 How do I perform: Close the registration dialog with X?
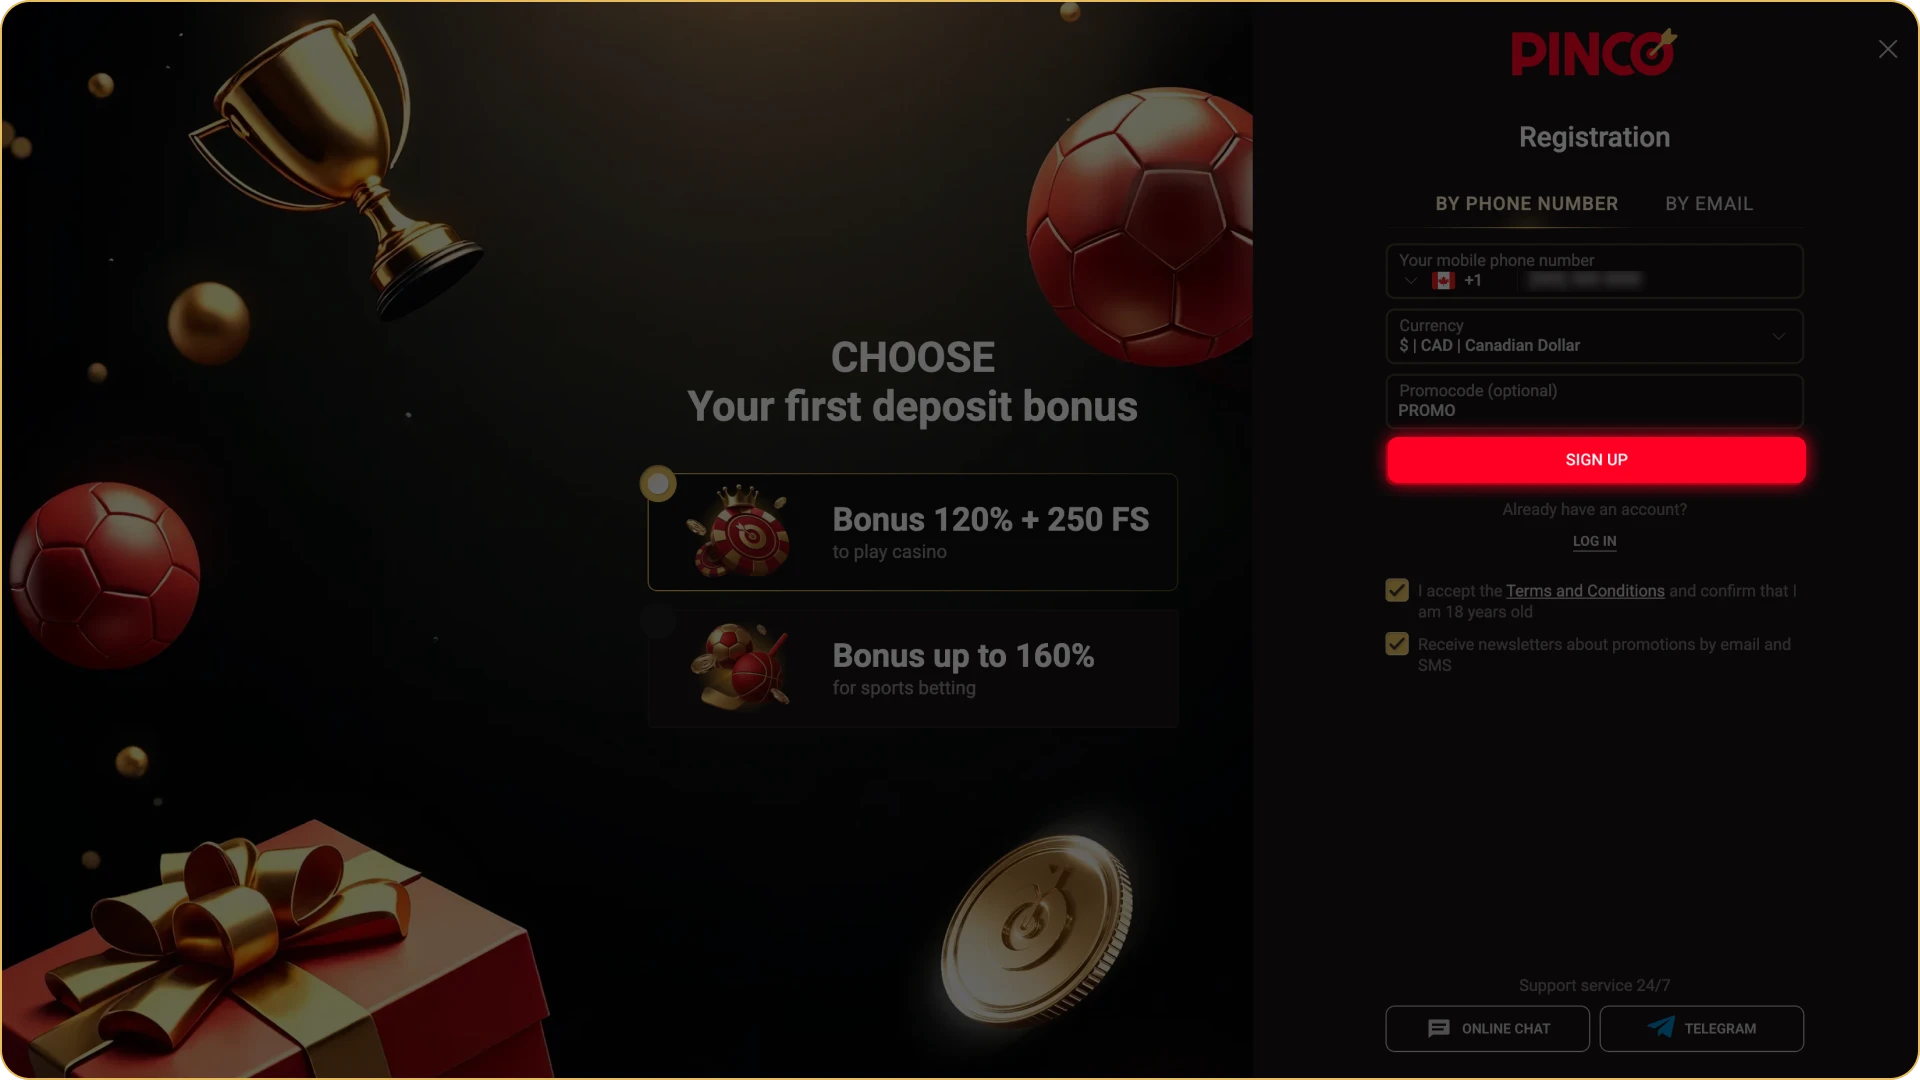pyautogui.click(x=1888, y=49)
